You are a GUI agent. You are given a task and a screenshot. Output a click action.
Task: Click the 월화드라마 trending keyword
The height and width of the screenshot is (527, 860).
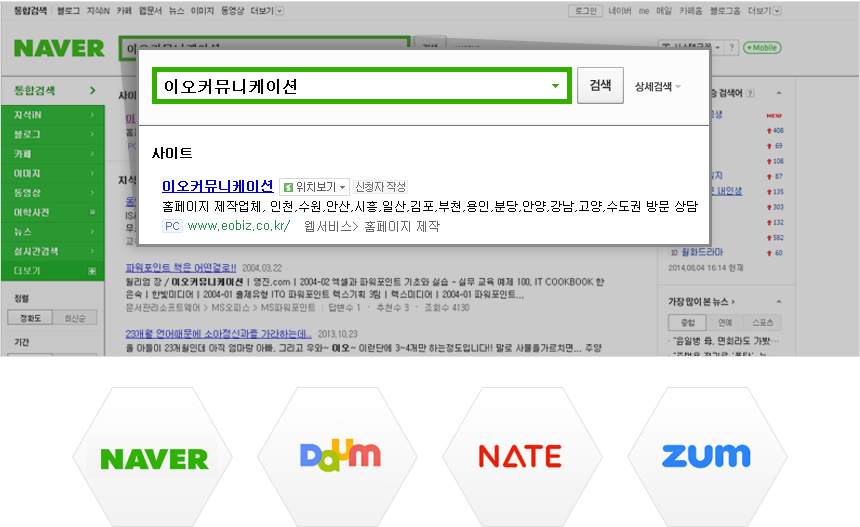[702, 252]
